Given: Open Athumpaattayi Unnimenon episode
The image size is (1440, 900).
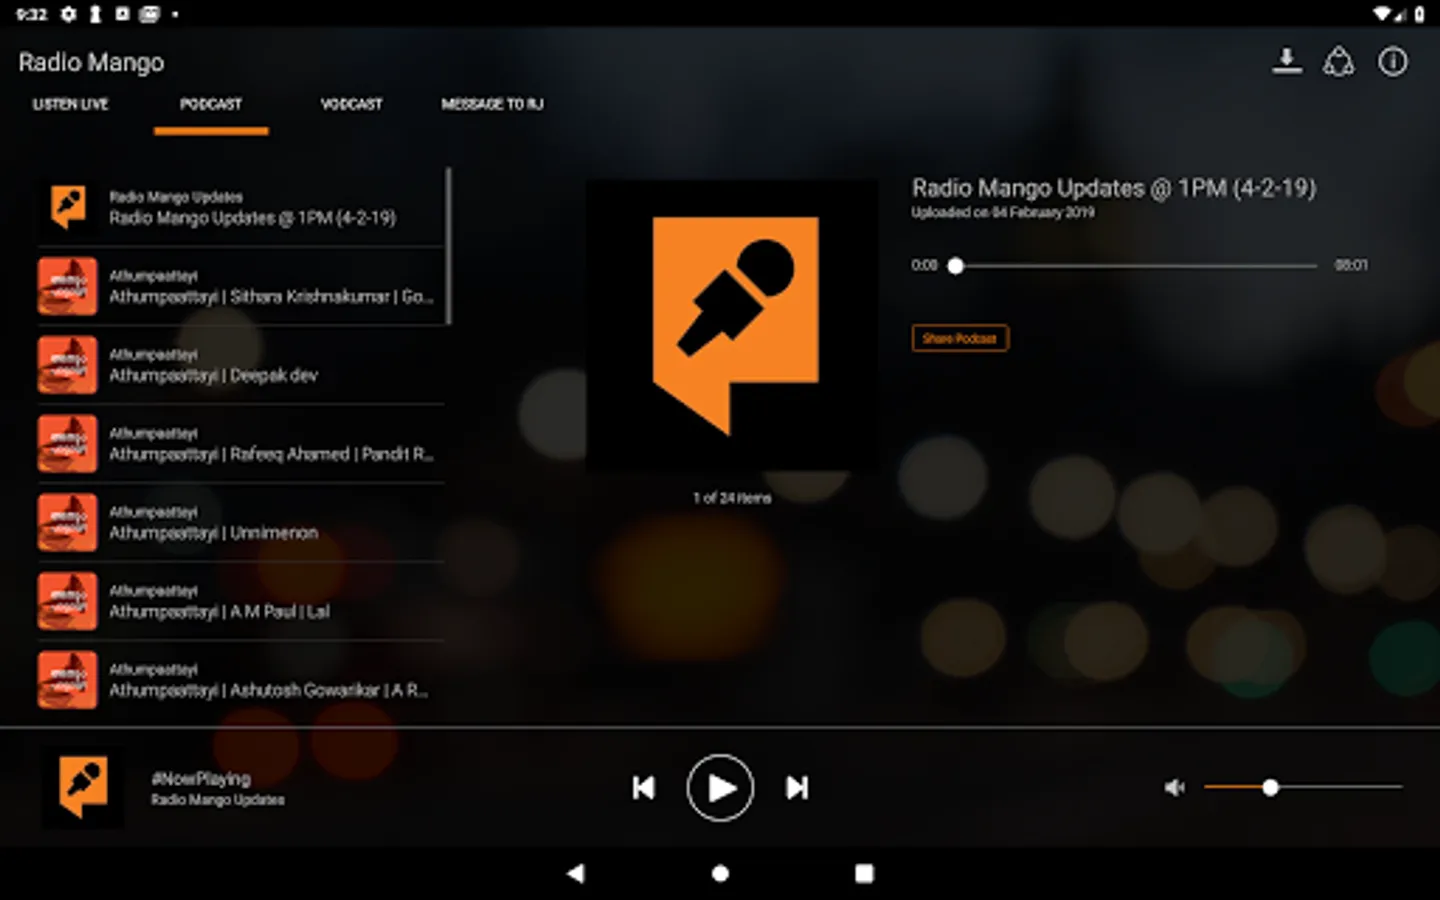Looking at the screenshot, I should pyautogui.click(x=240, y=523).
